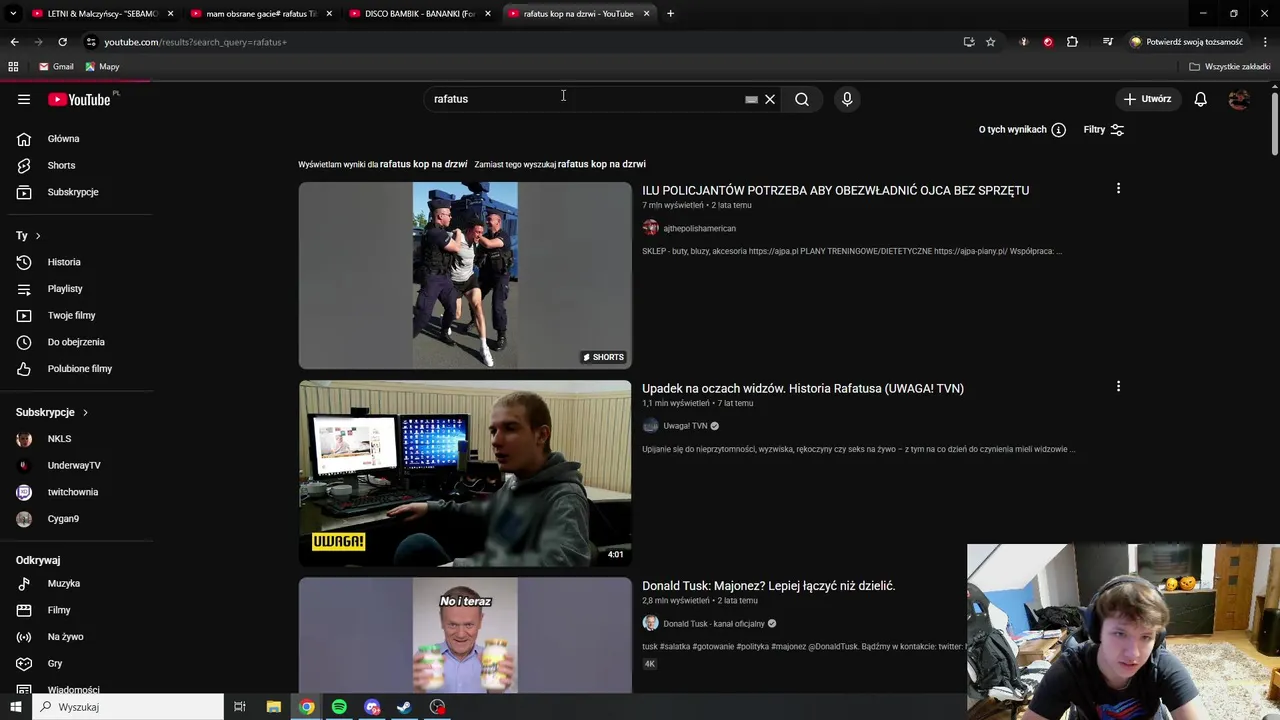The height and width of the screenshot is (720, 1280).
Task: Open the YouTube guide hamburger menu
Action: pyautogui.click(x=24, y=99)
